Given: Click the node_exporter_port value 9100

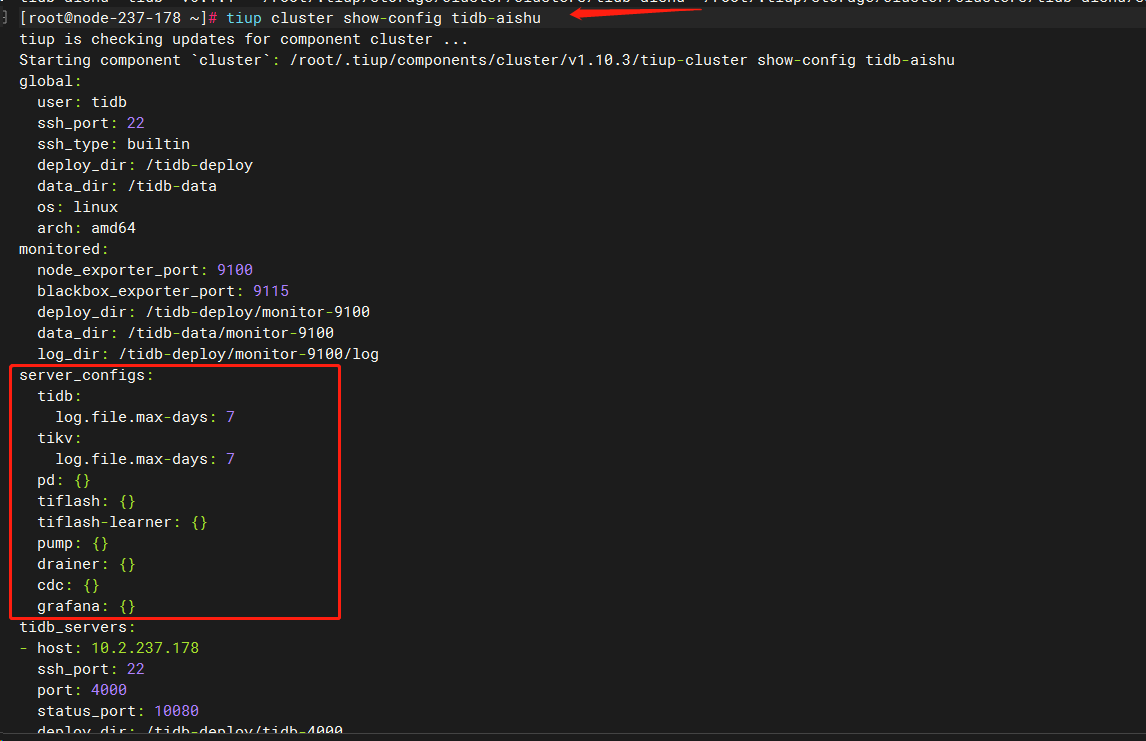Looking at the screenshot, I should (235, 270).
